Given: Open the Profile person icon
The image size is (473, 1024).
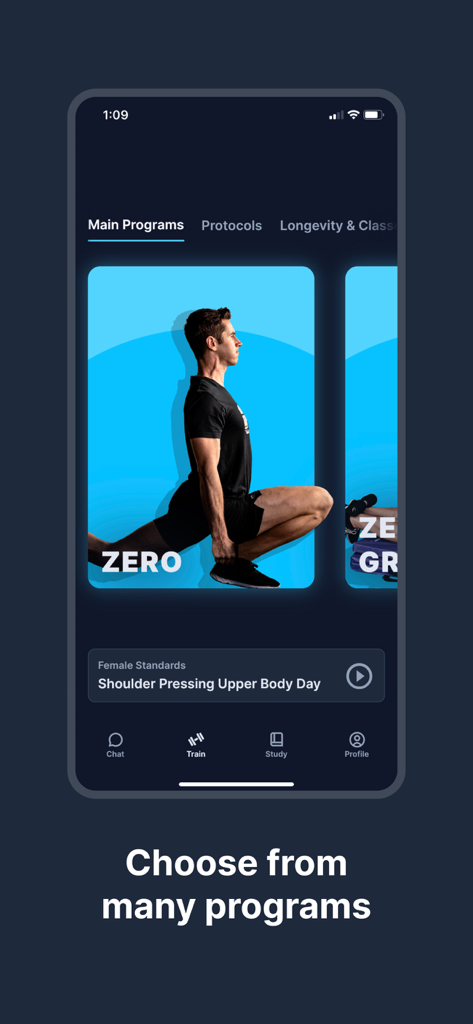Looking at the screenshot, I should click(x=357, y=739).
